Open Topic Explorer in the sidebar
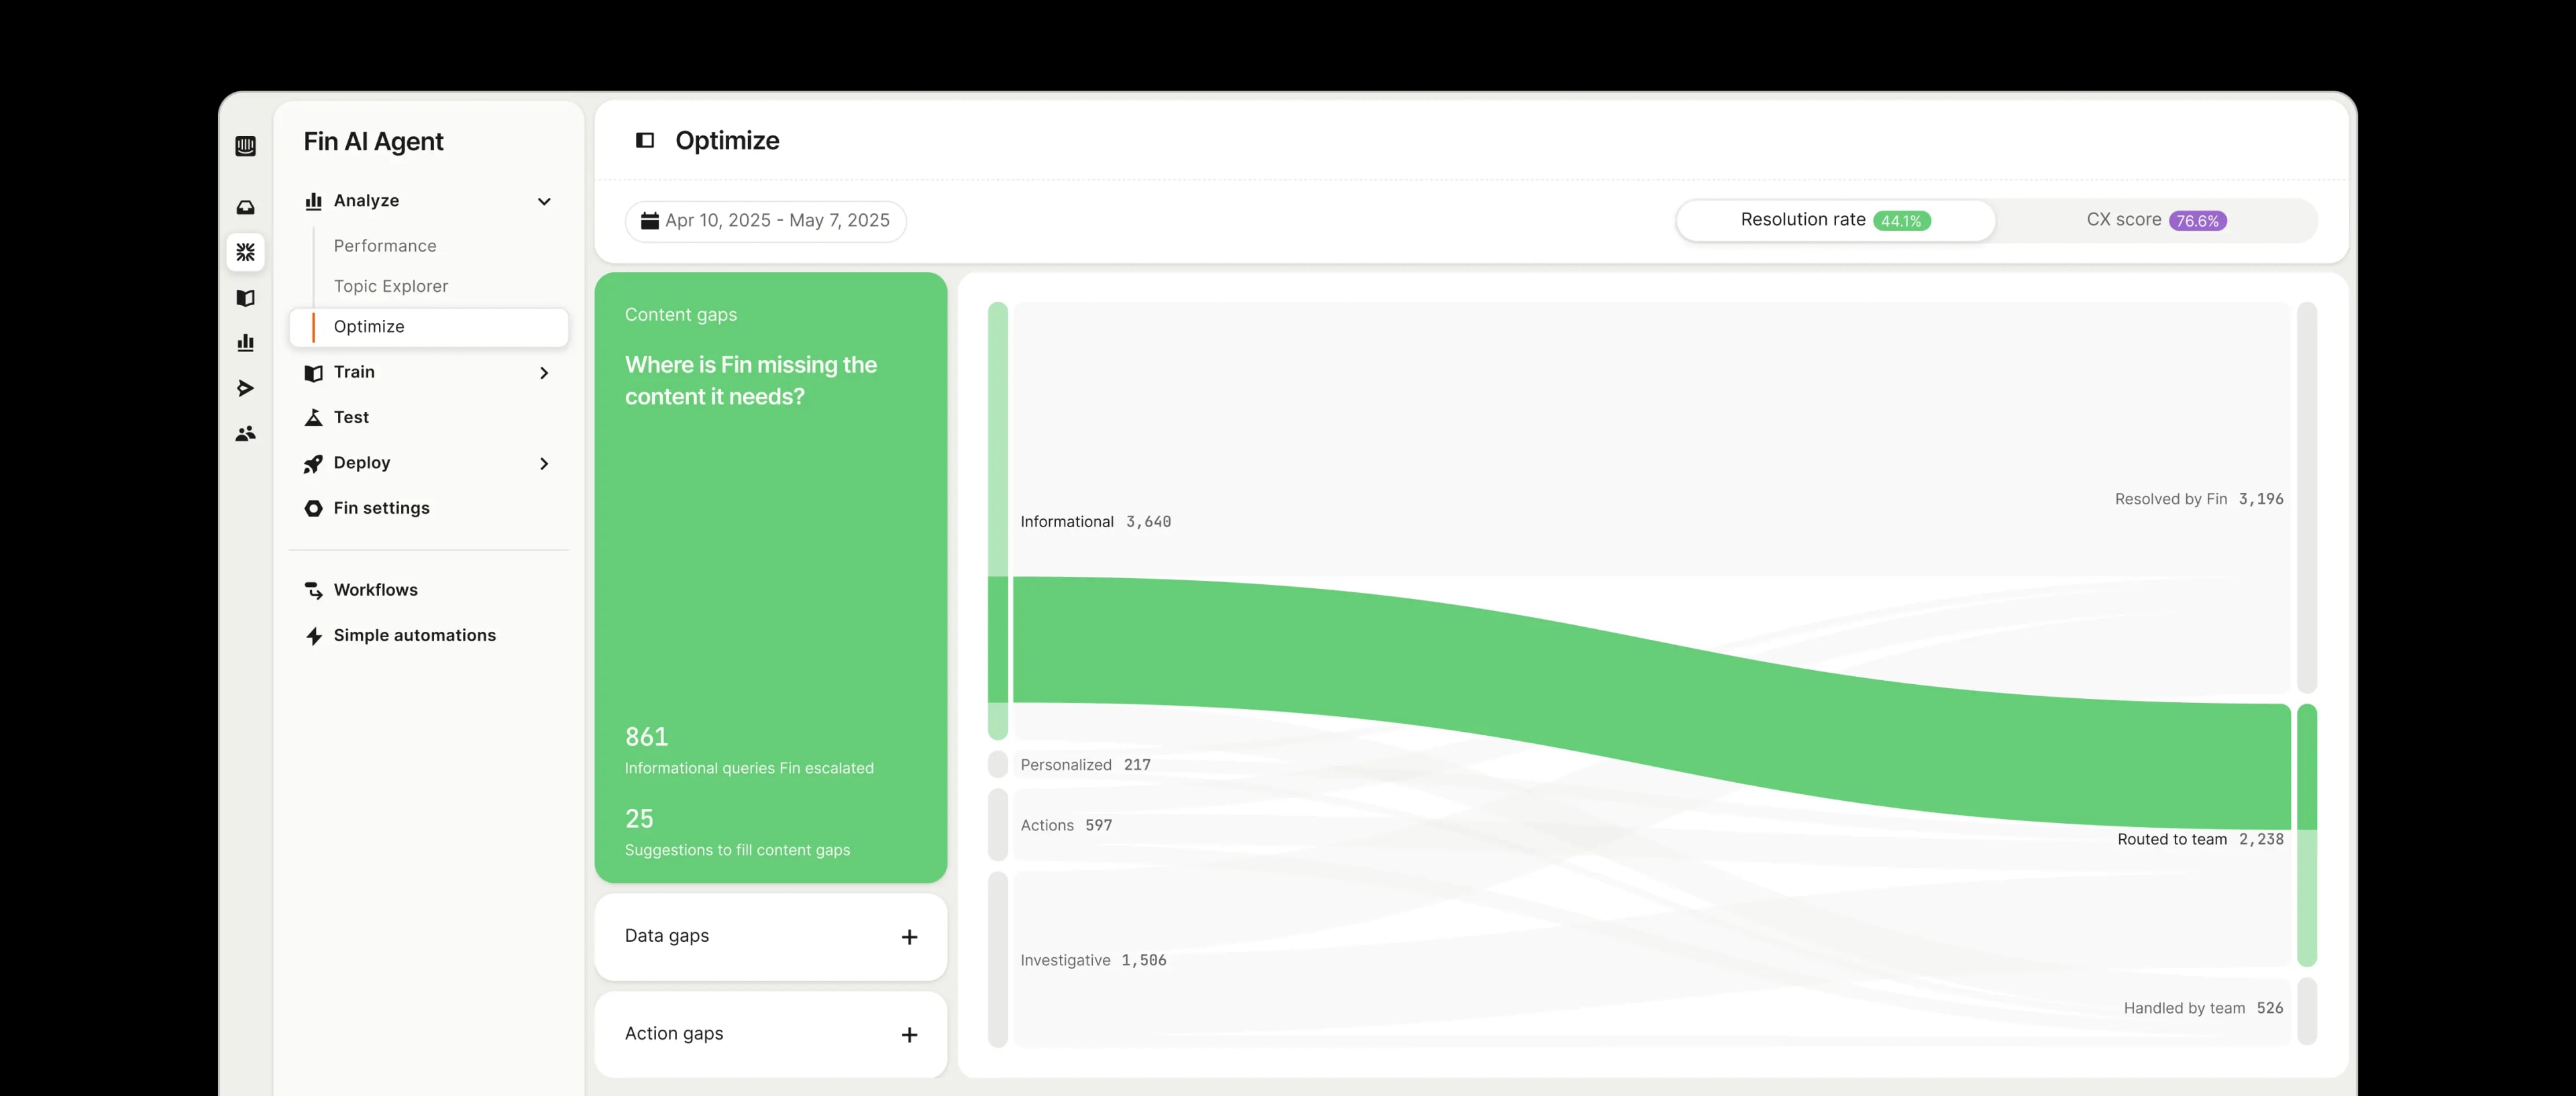The image size is (2576, 1096). tap(391, 286)
